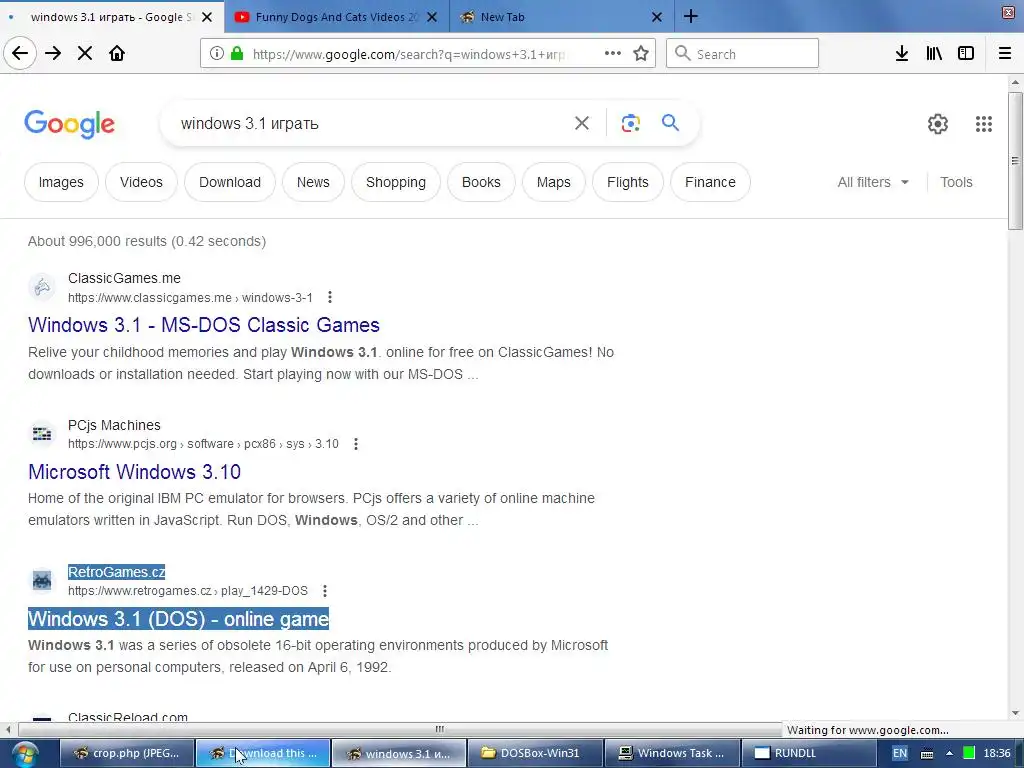
Task: Click the Google logo
Action: click(x=69, y=124)
